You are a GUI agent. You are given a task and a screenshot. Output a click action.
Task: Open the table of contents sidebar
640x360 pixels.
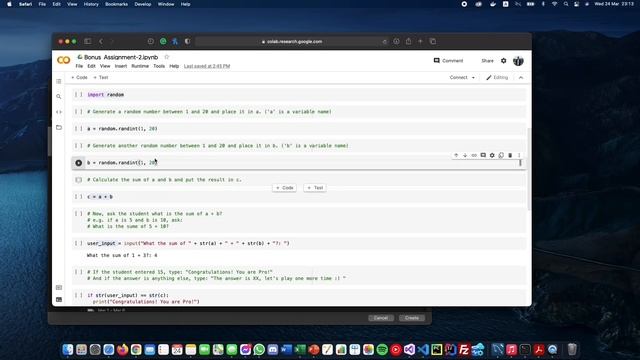59,82
